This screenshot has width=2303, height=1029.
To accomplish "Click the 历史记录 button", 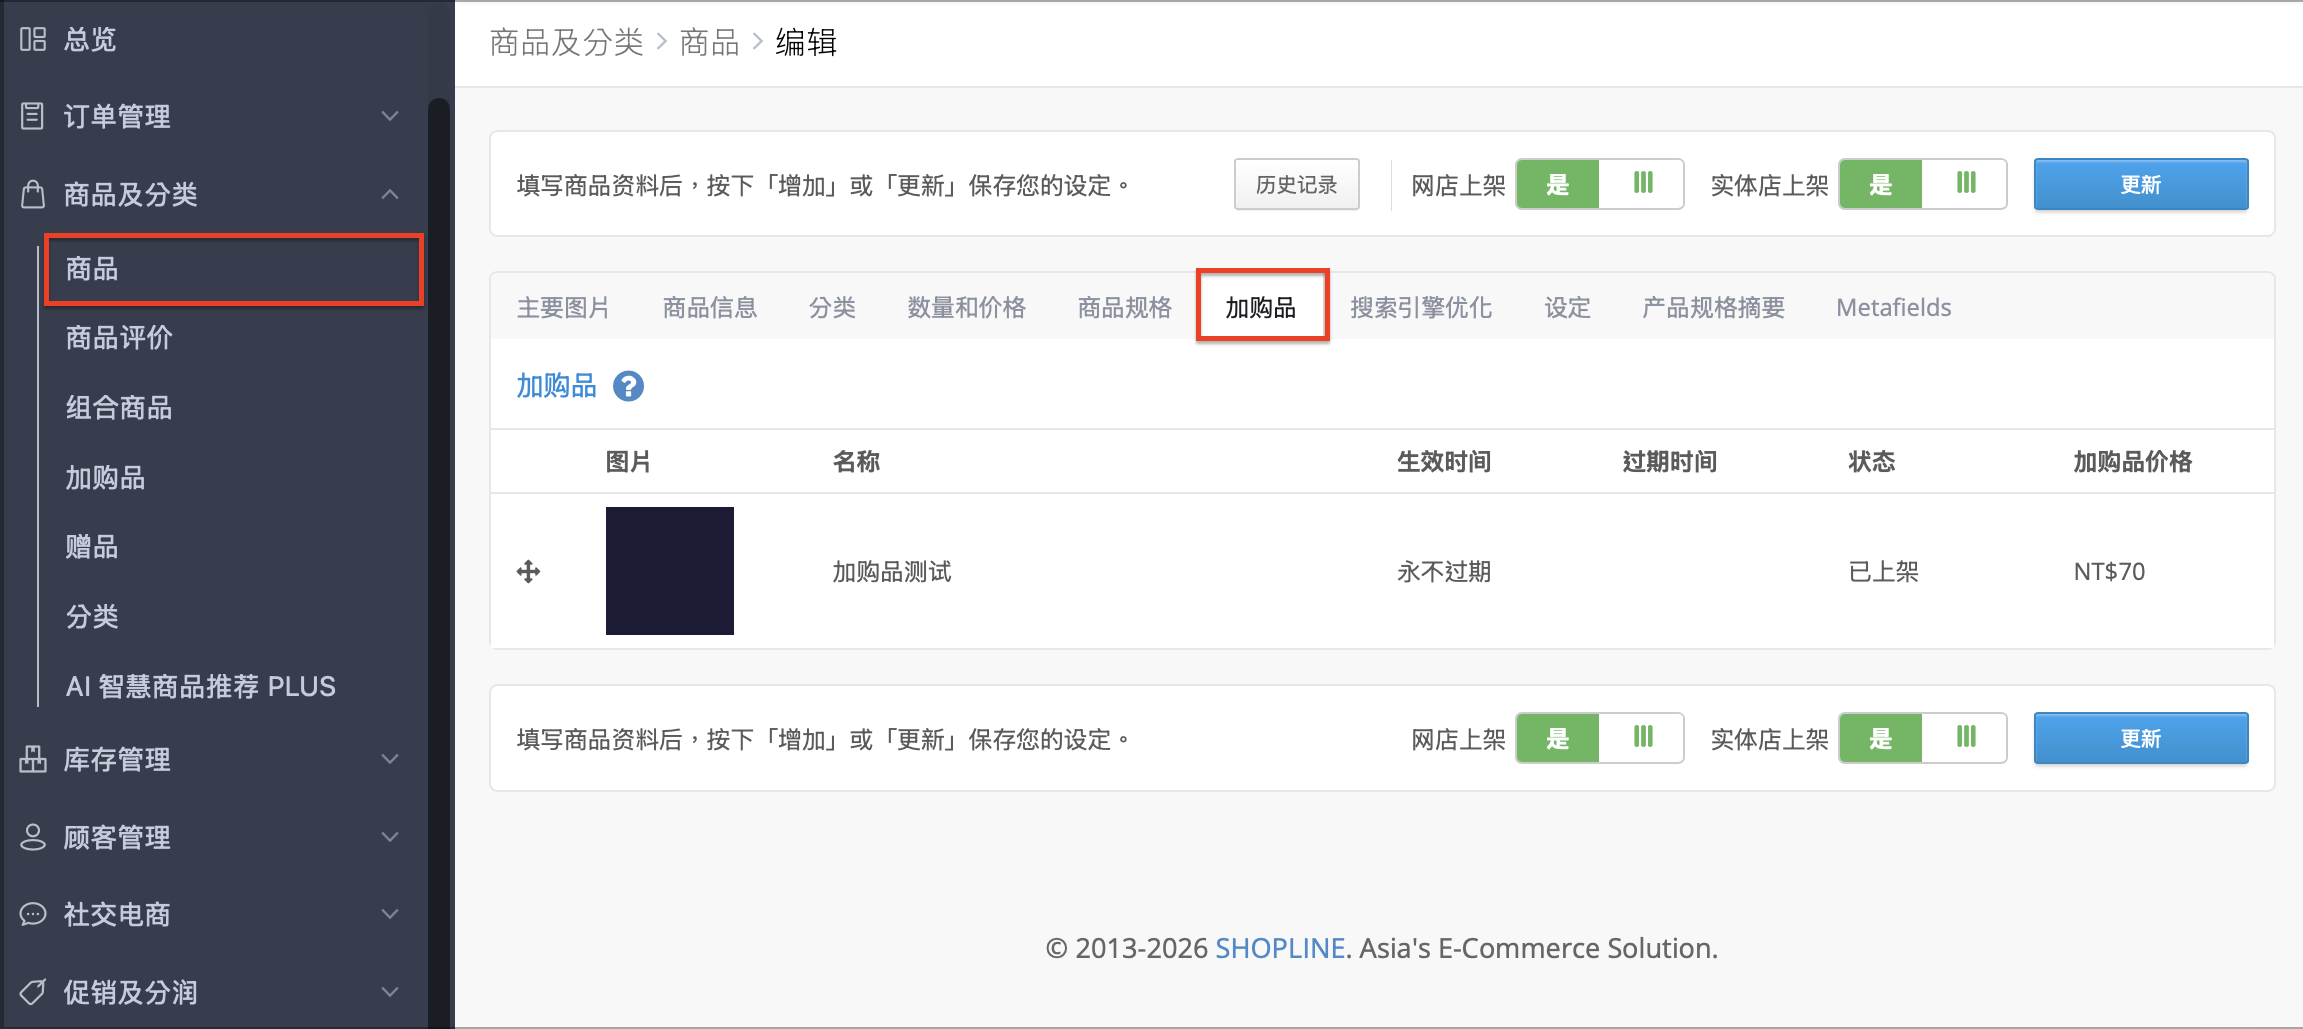I will coord(1296,184).
